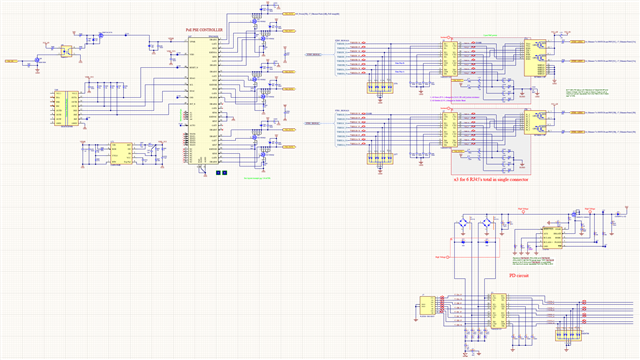Select the upper Ethernet transformer component
The image size is (640, 360).
click(x=450, y=59)
